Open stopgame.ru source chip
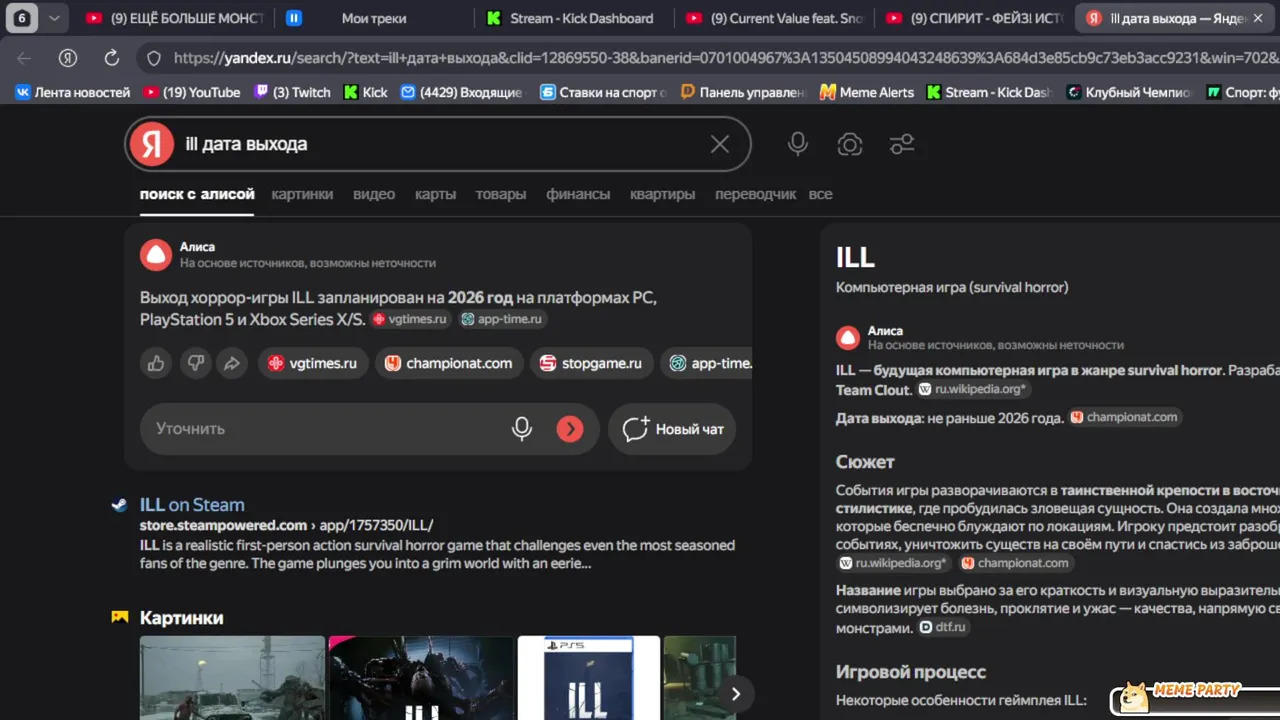The width and height of the screenshot is (1280, 720). tap(591, 363)
